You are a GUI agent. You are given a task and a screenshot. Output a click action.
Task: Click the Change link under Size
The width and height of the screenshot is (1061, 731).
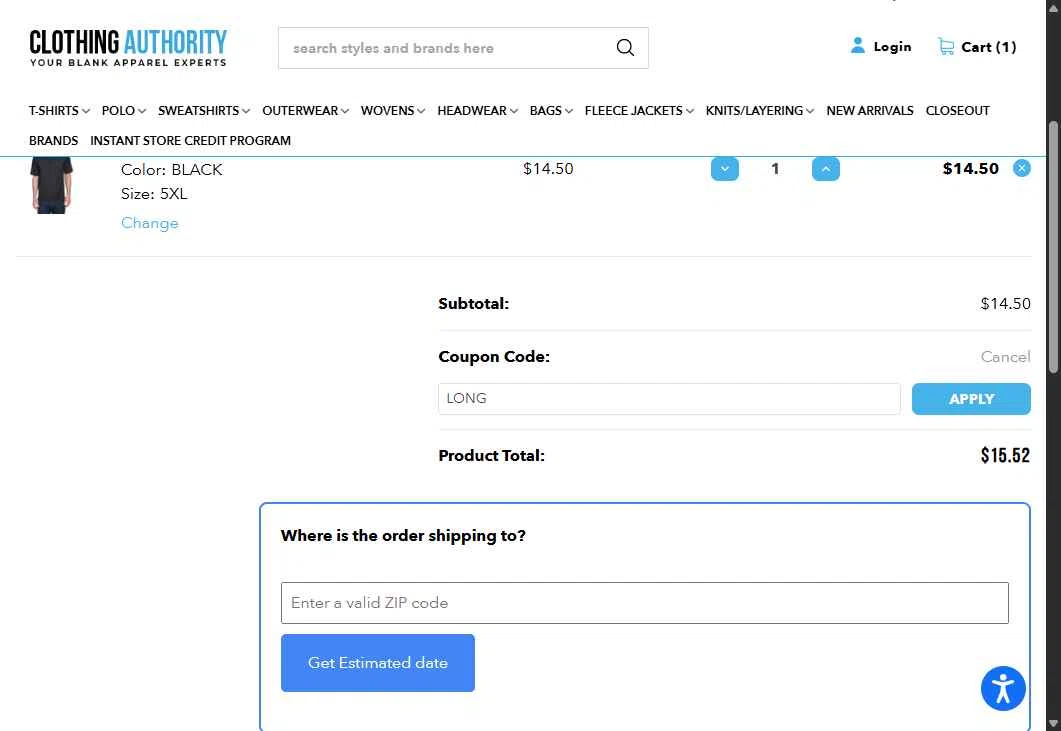pyautogui.click(x=150, y=223)
